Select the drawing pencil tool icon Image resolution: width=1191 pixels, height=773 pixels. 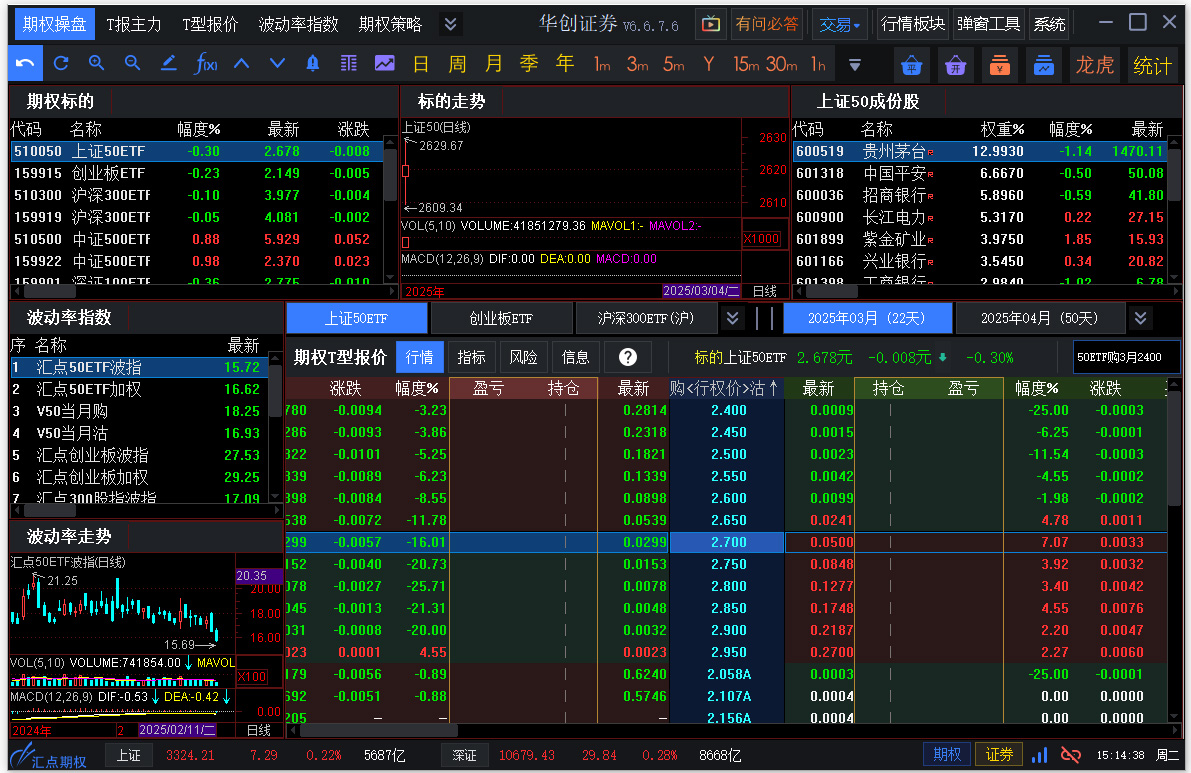(x=169, y=64)
